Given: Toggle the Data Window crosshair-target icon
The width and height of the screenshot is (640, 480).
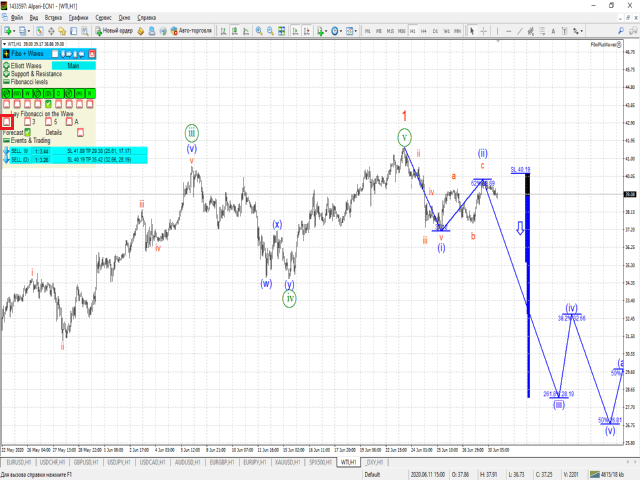Looking at the screenshot, I should click(51, 31).
